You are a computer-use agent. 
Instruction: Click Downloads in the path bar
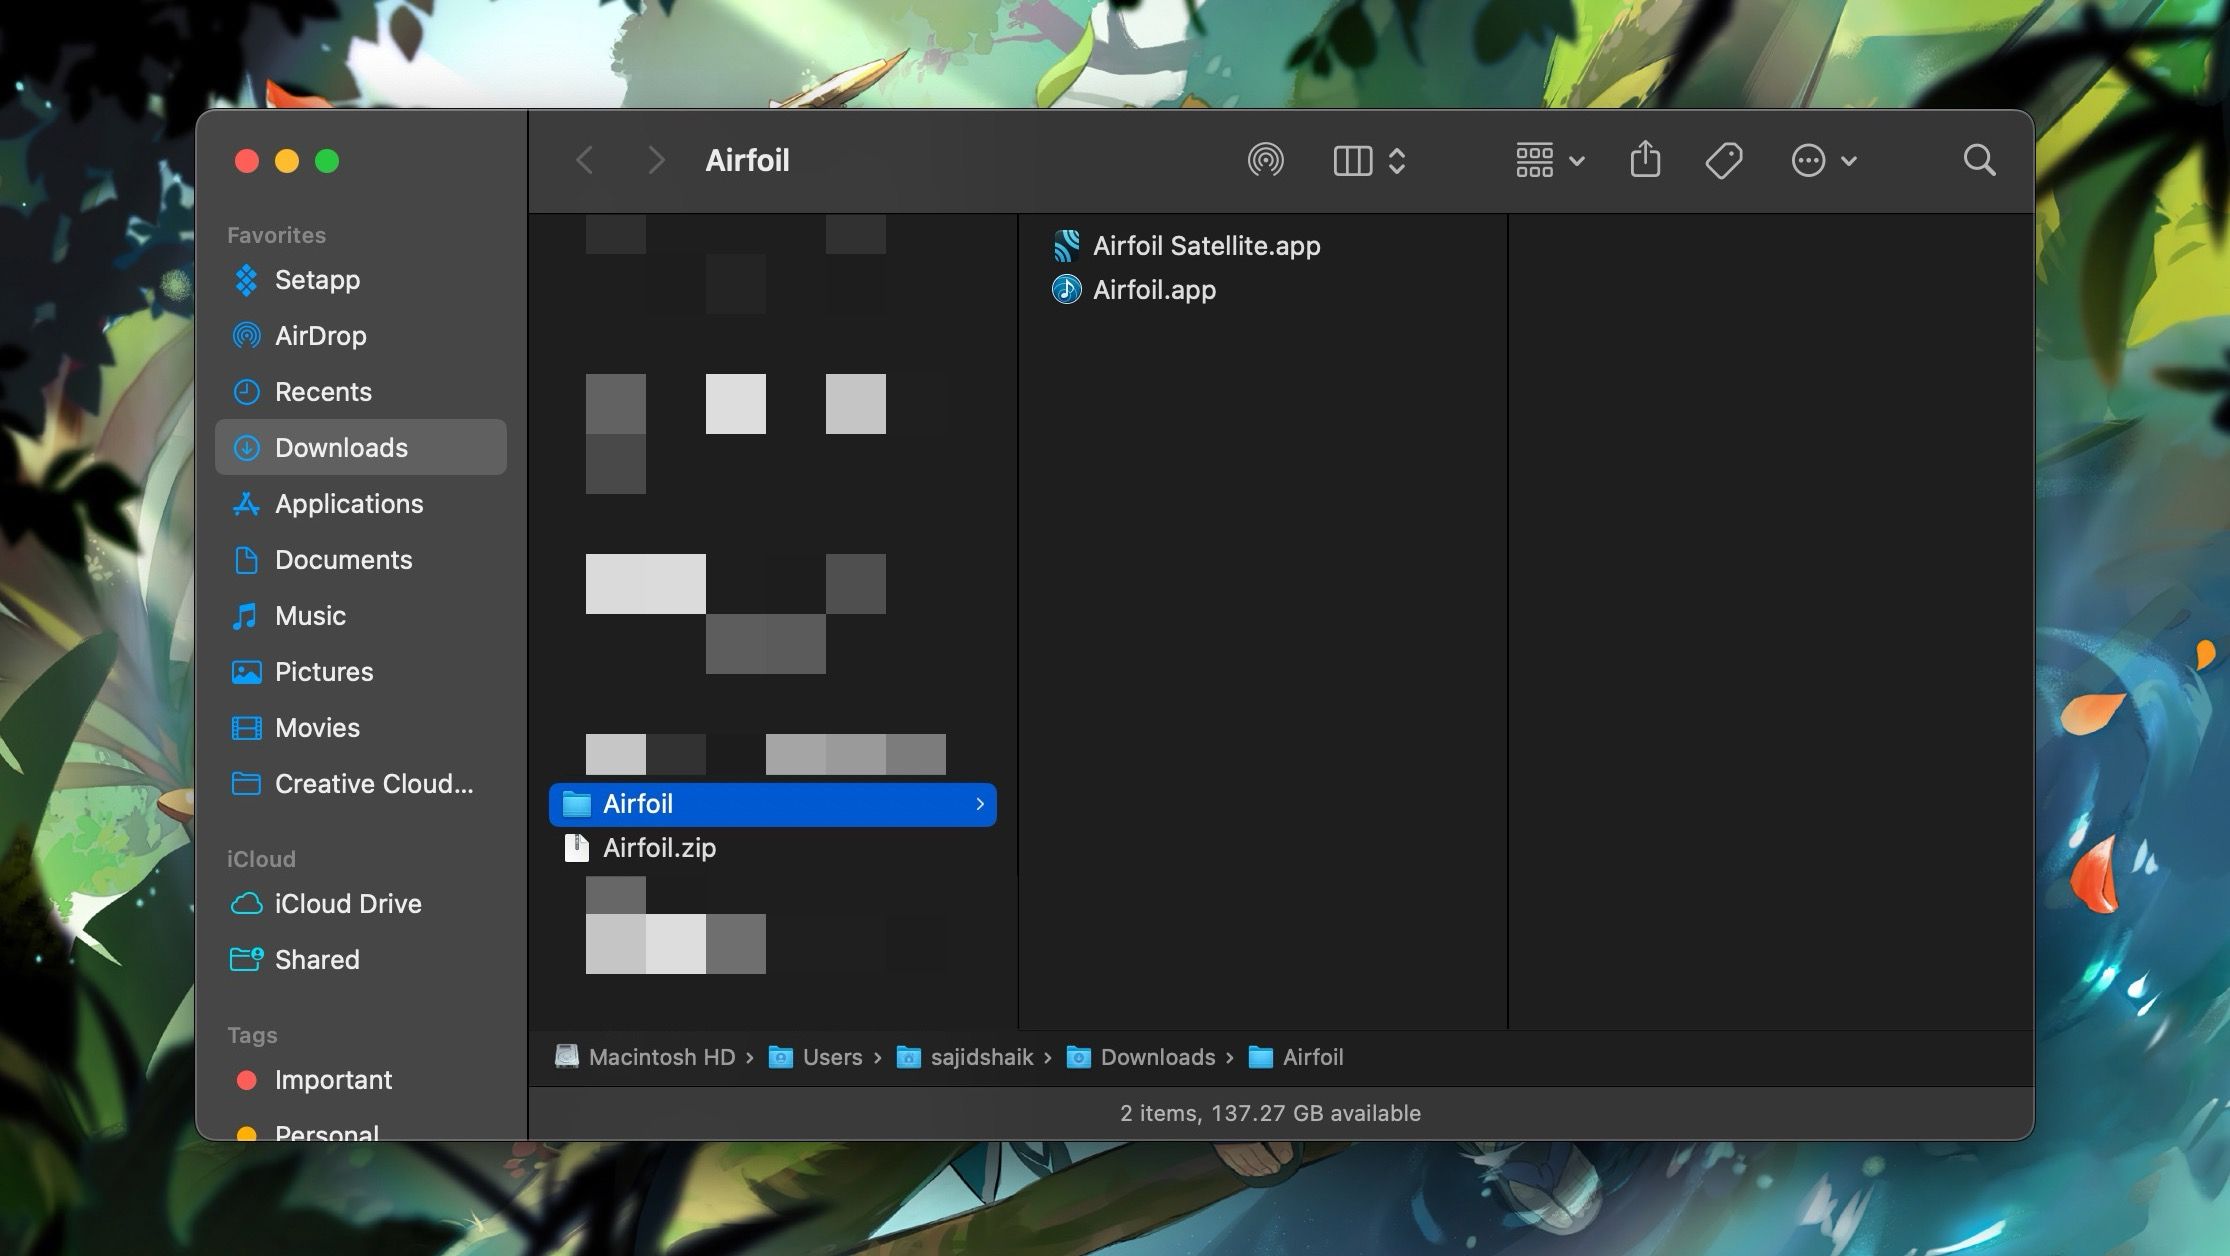click(x=1156, y=1057)
